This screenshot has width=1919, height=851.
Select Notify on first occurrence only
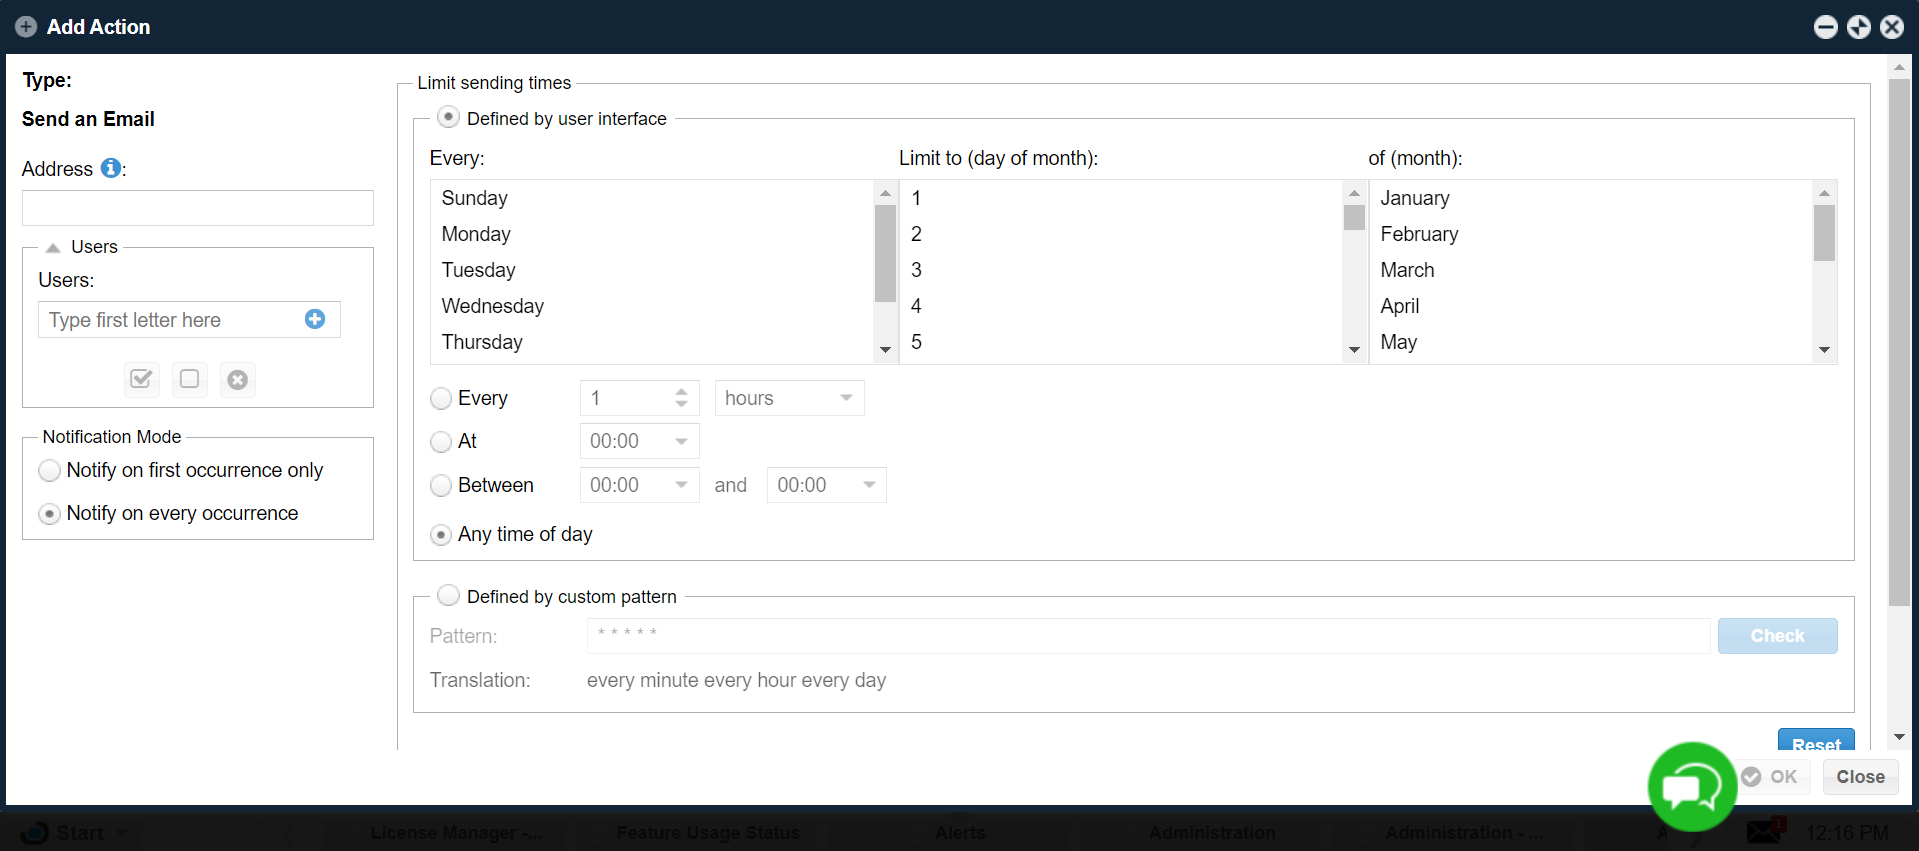50,470
